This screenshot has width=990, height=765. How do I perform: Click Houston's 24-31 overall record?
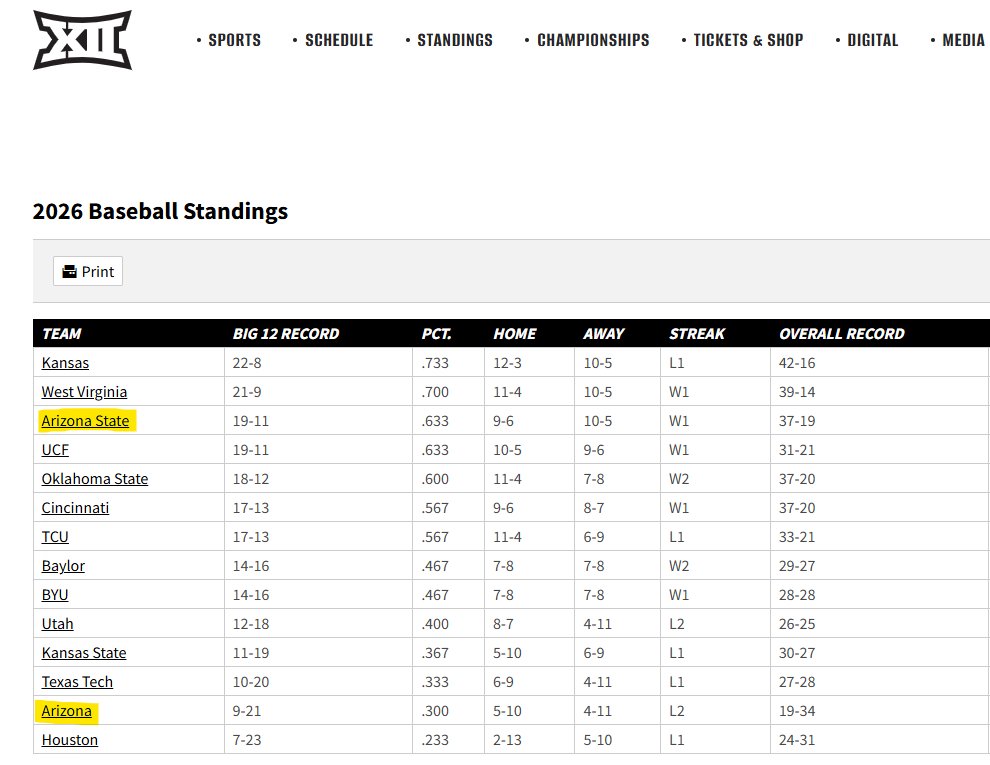click(x=797, y=740)
